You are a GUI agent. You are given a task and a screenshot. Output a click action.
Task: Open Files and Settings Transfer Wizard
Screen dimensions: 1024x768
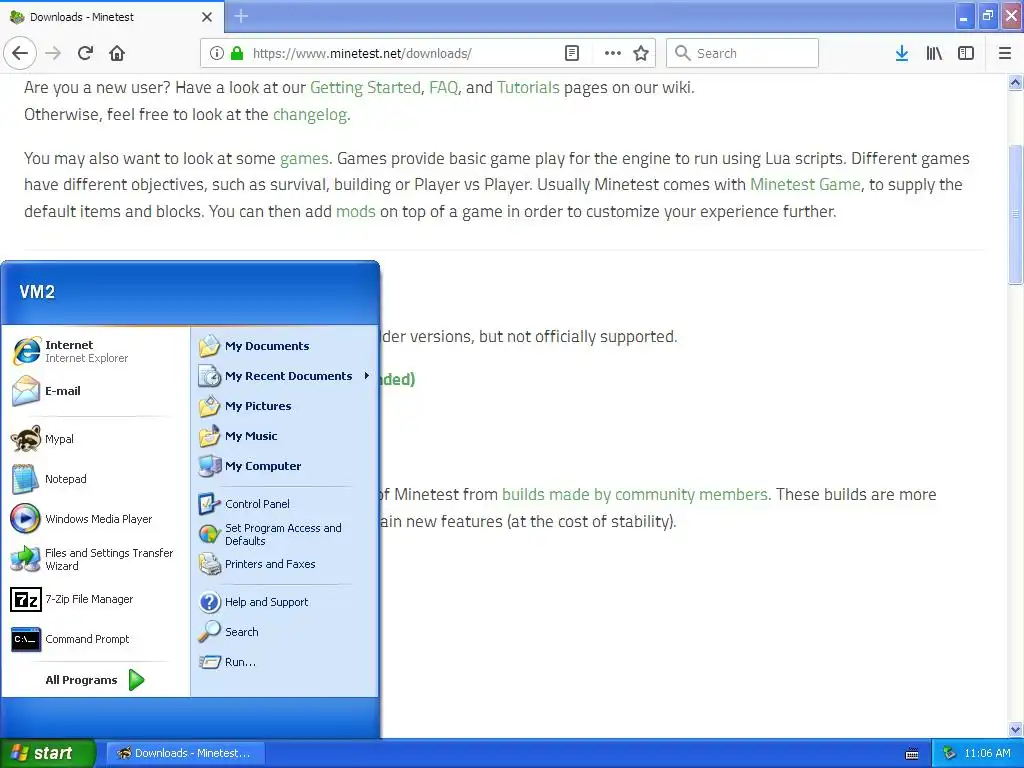tap(94, 559)
